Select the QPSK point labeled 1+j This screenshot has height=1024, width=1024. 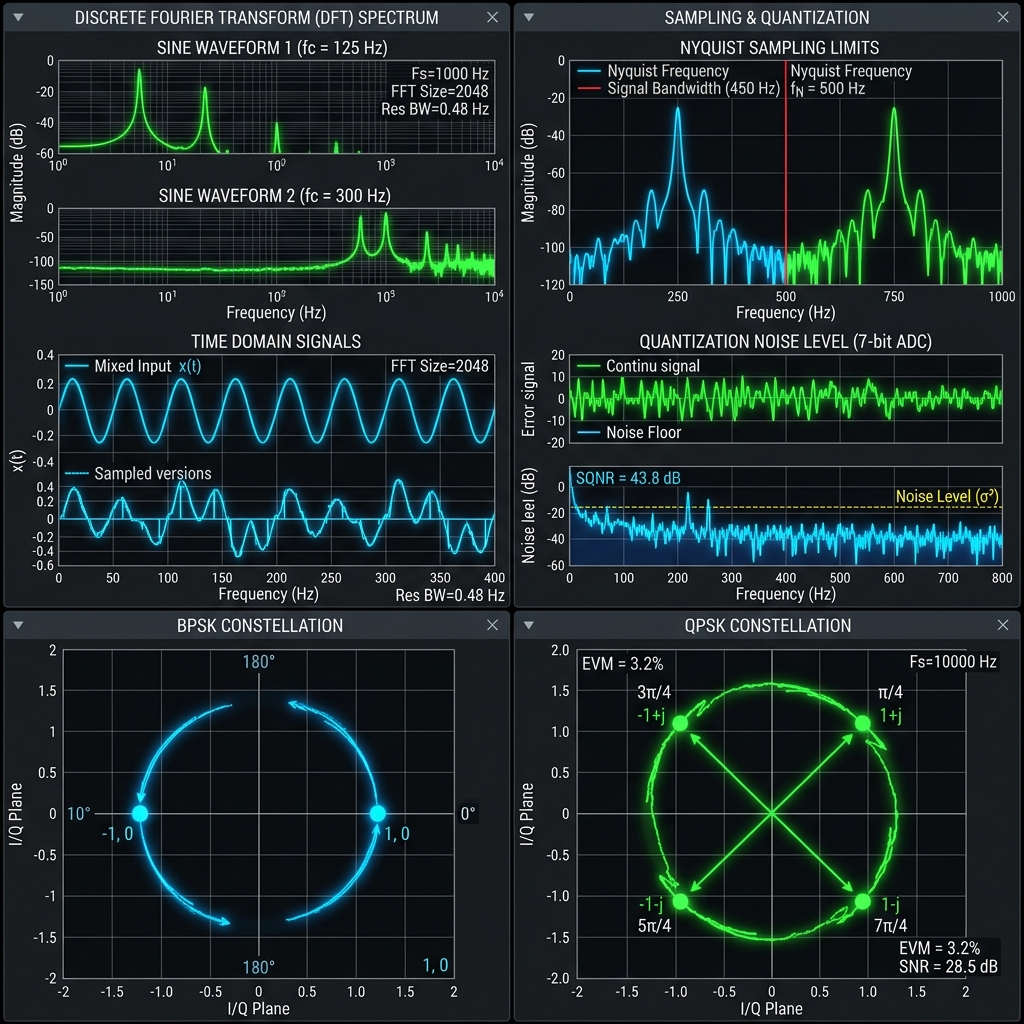click(x=863, y=723)
